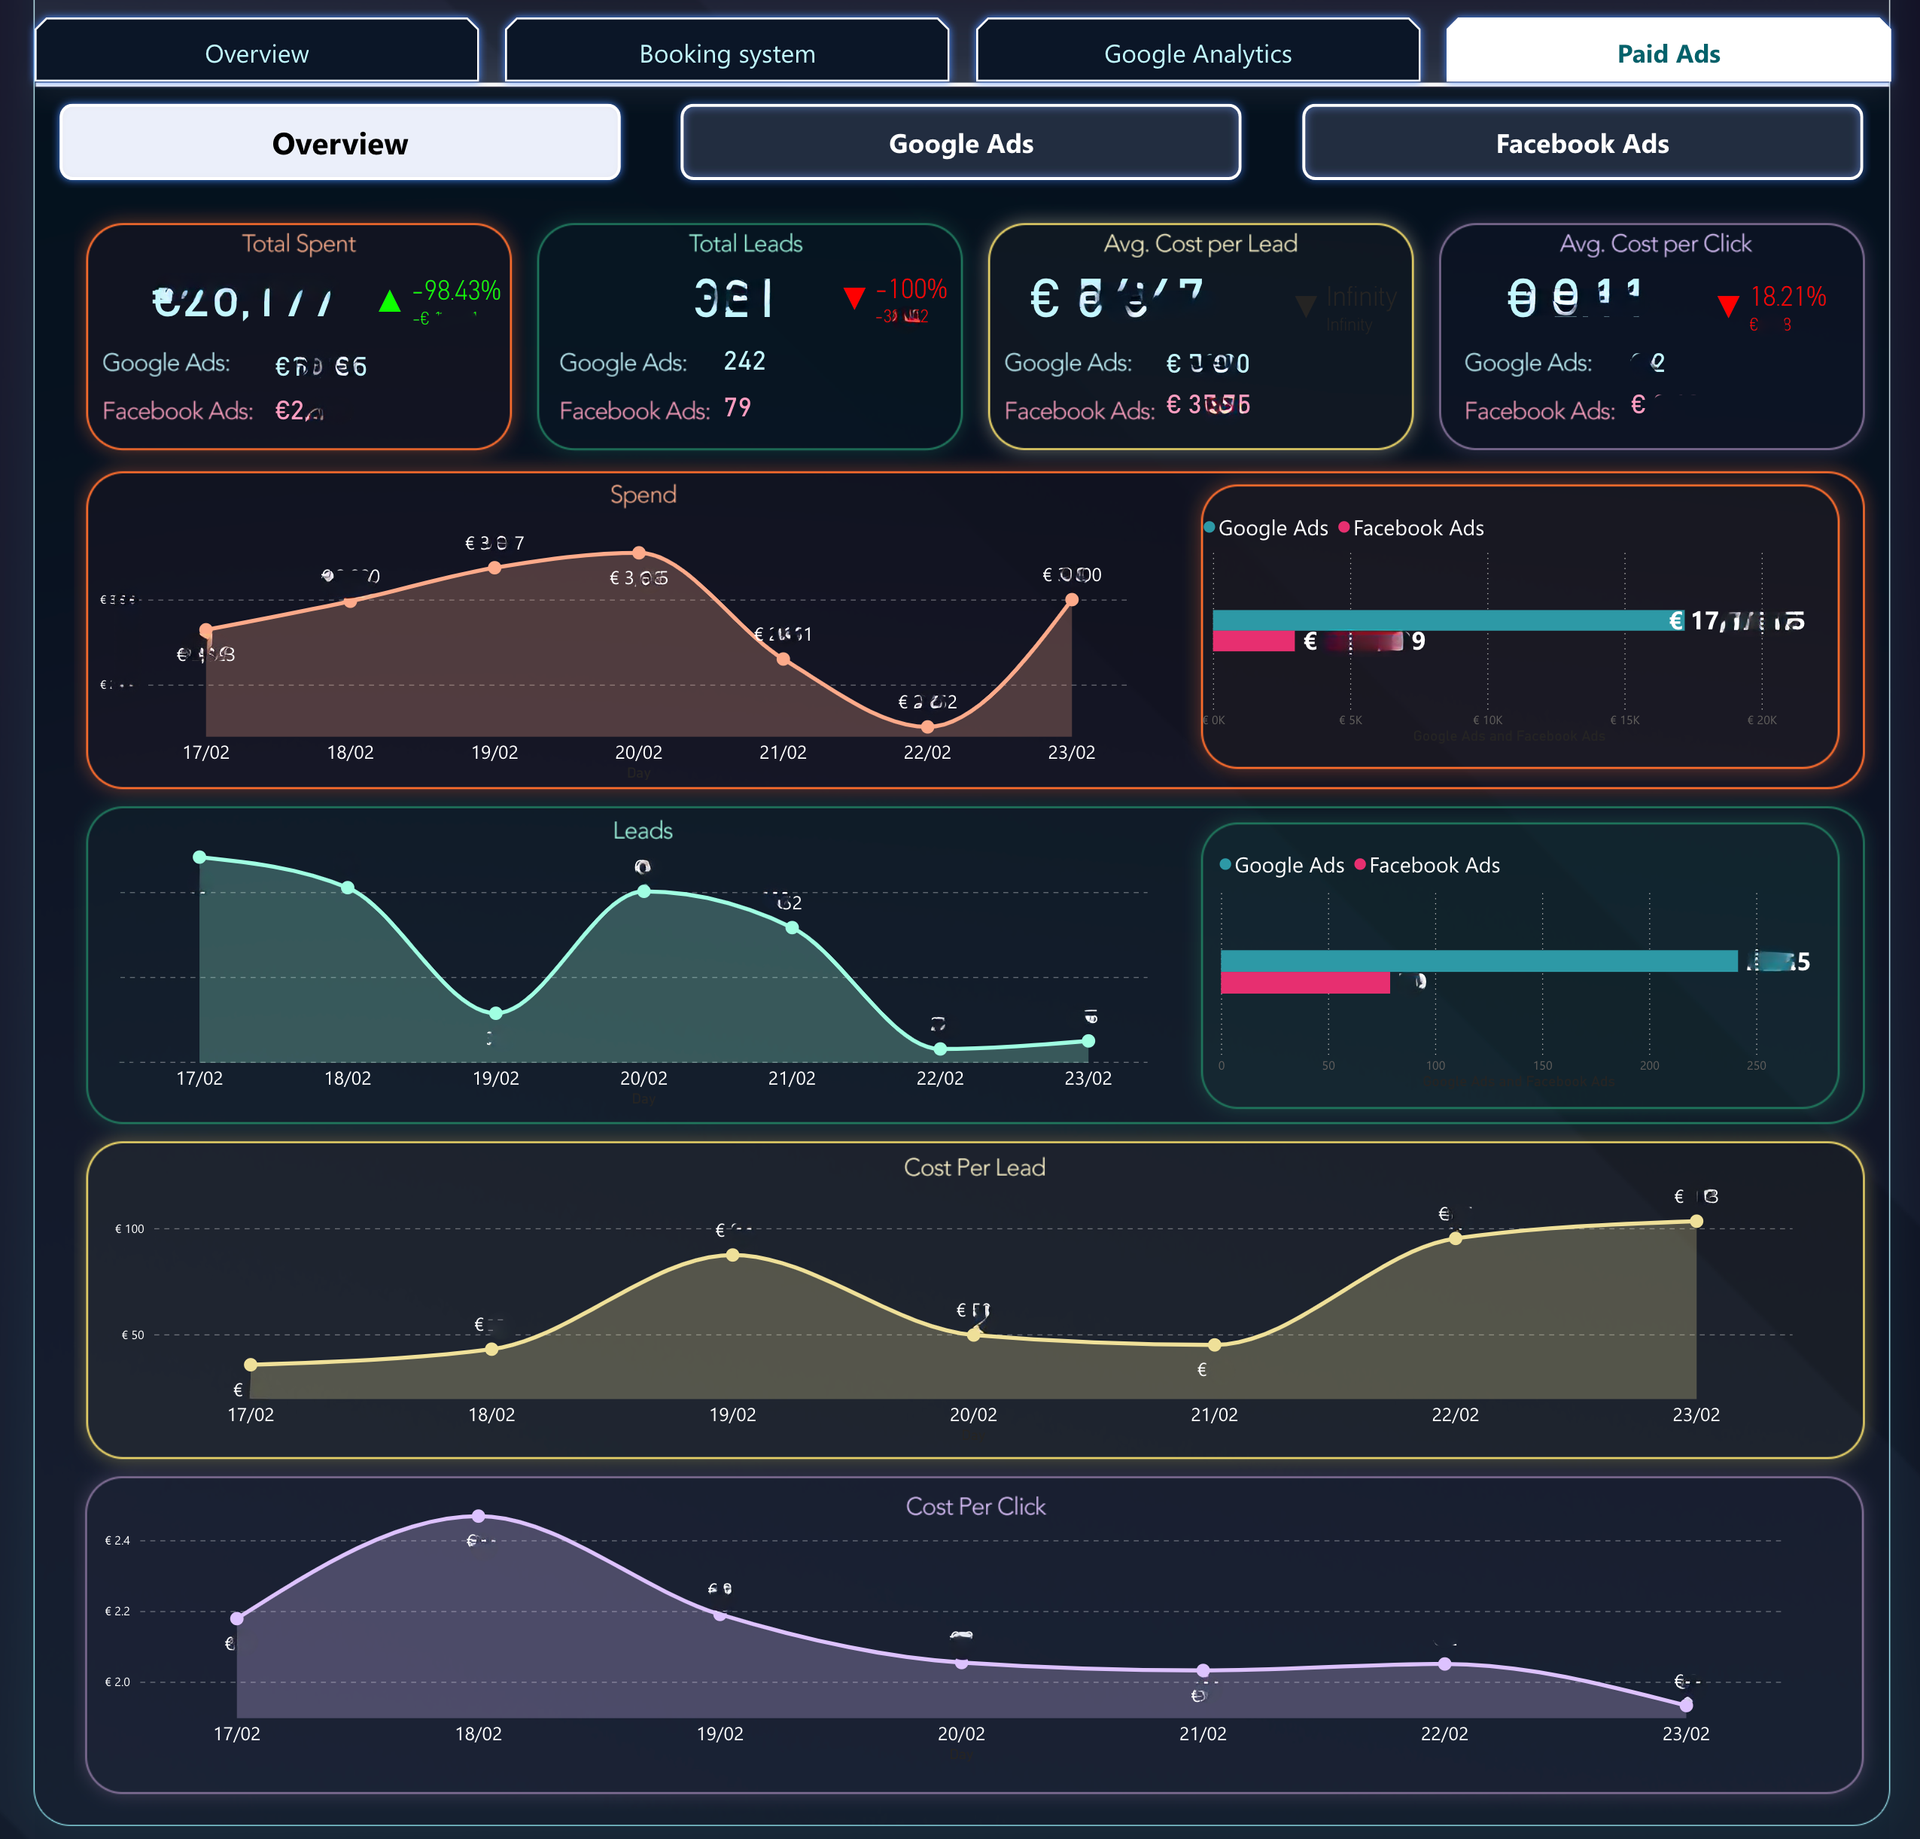Select the 20/02 data point on Leads chart
This screenshot has width=1920, height=1839.
point(644,891)
